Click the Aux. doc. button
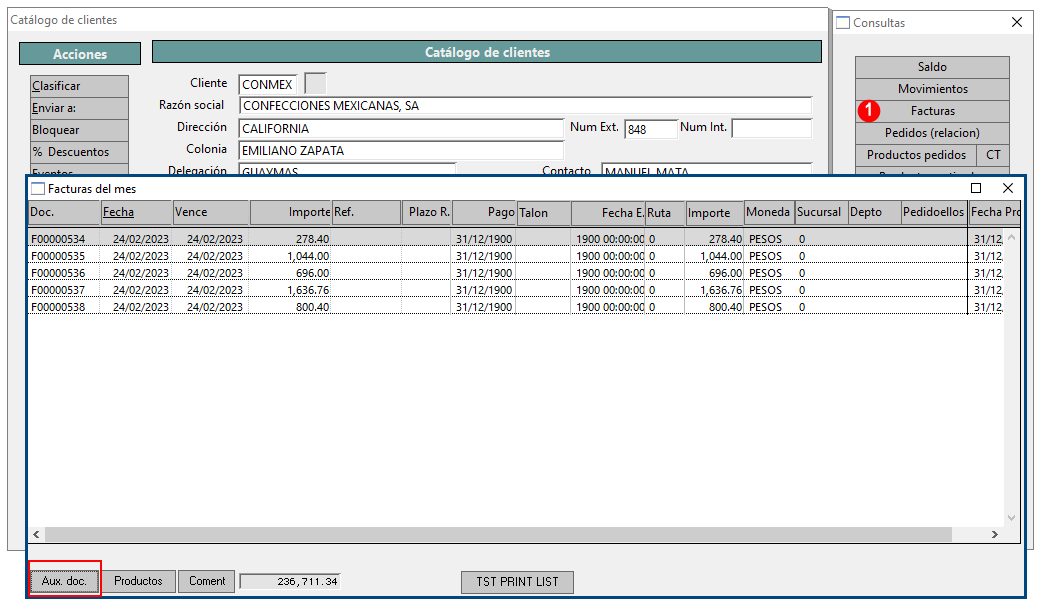Viewport: 1041px width, 604px height. (64, 581)
